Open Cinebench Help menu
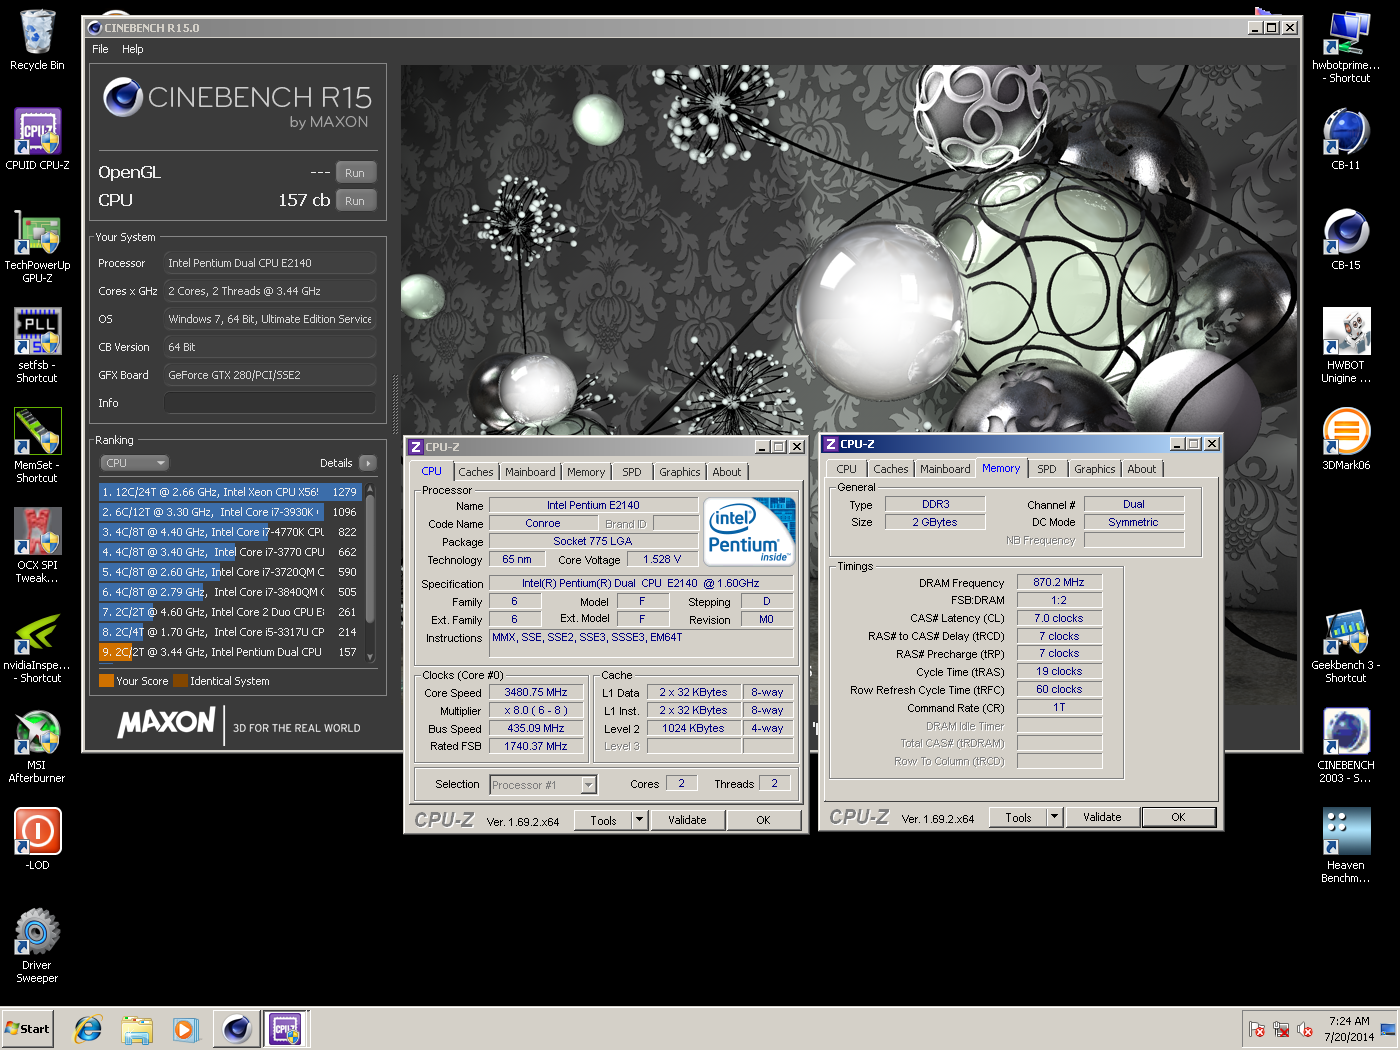Image resolution: width=1400 pixels, height=1050 pixels. (133, 49)
